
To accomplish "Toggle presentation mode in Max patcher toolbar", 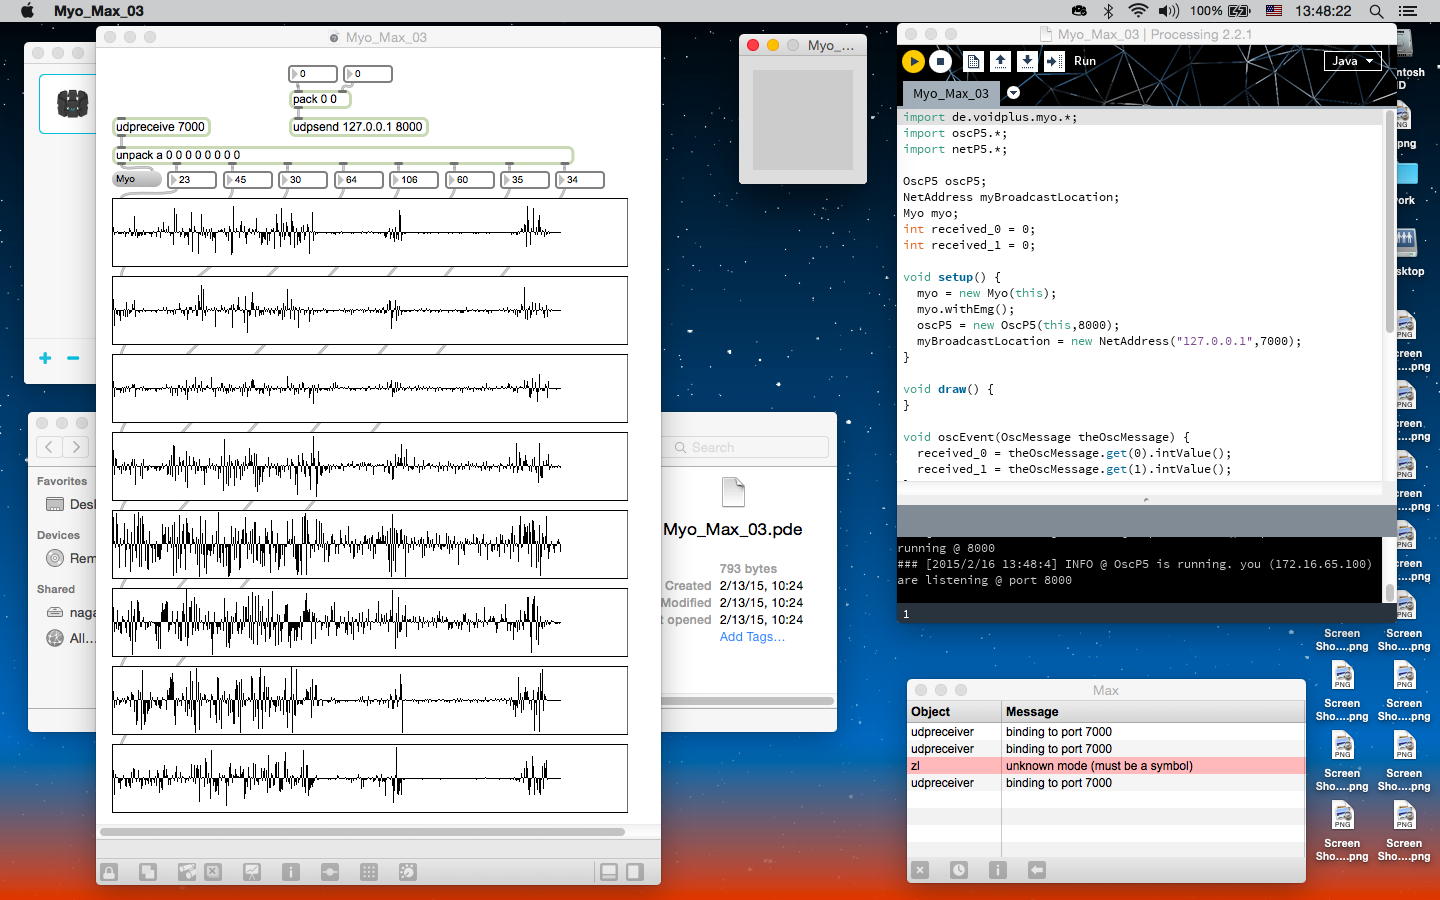I will tap(251, 872).
